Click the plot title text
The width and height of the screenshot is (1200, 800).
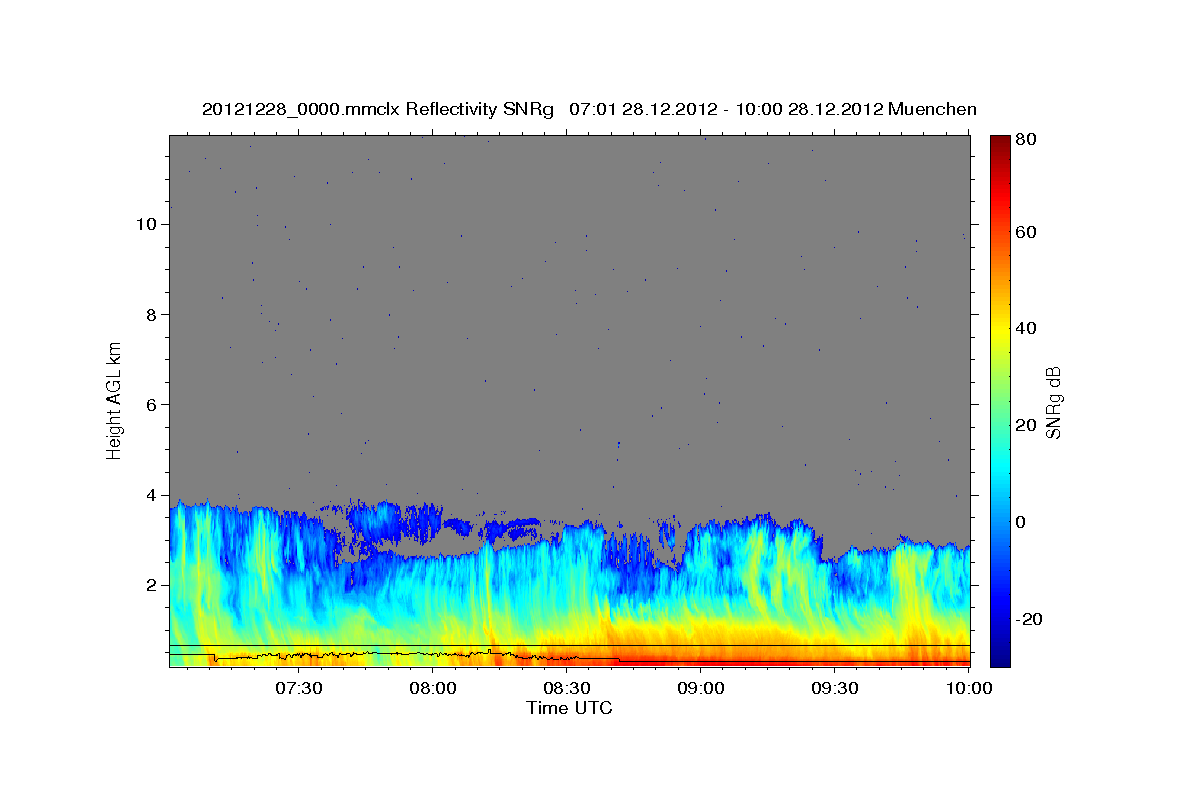point(589,109)
